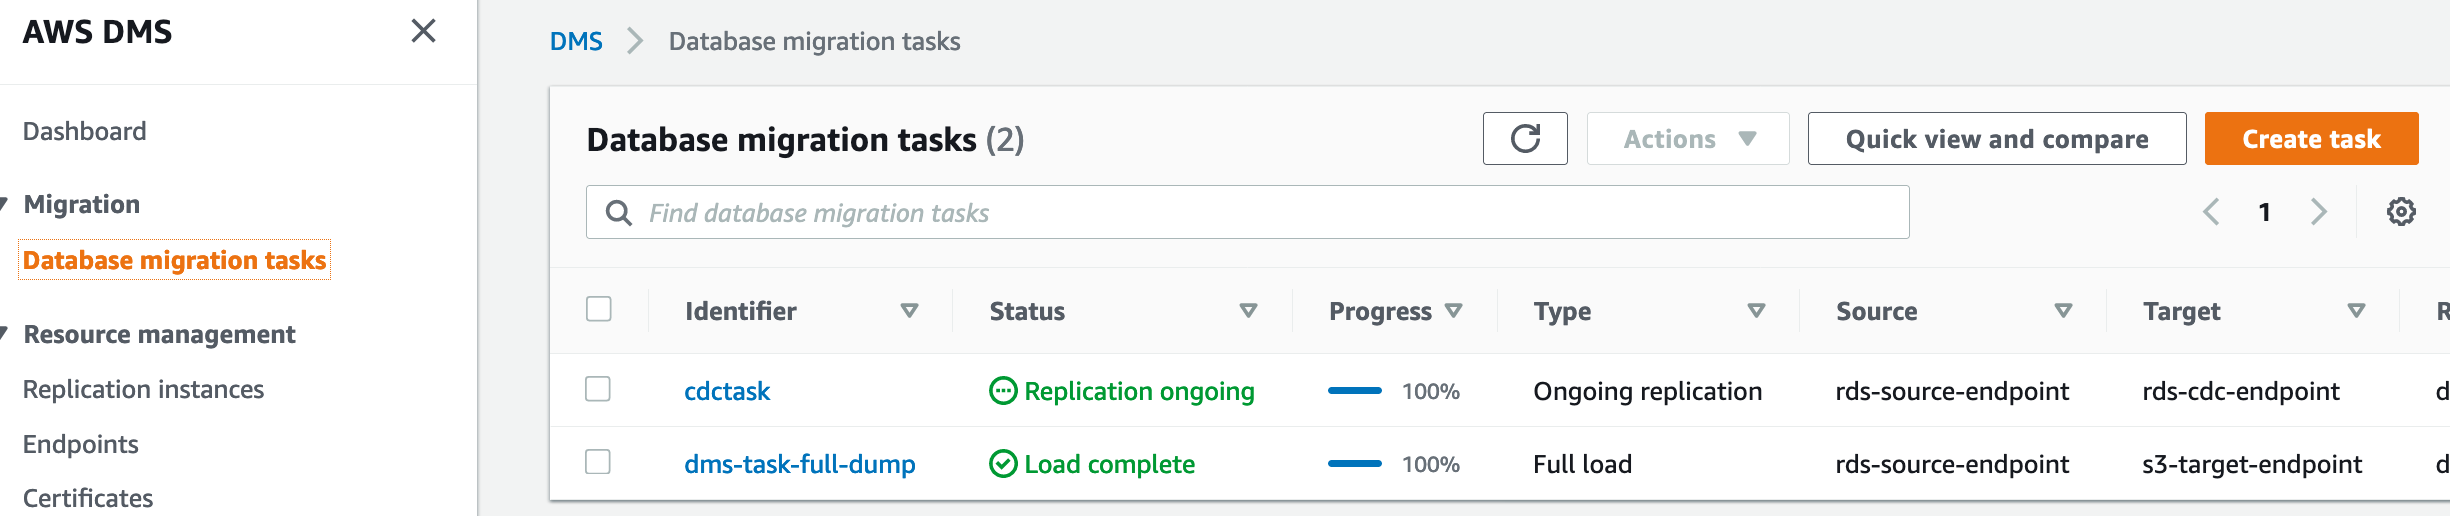Collapse the Migration sidebar section
The height and width of the screenshot is (516, 2450).
pyautogui.click(x=4, y=204)
